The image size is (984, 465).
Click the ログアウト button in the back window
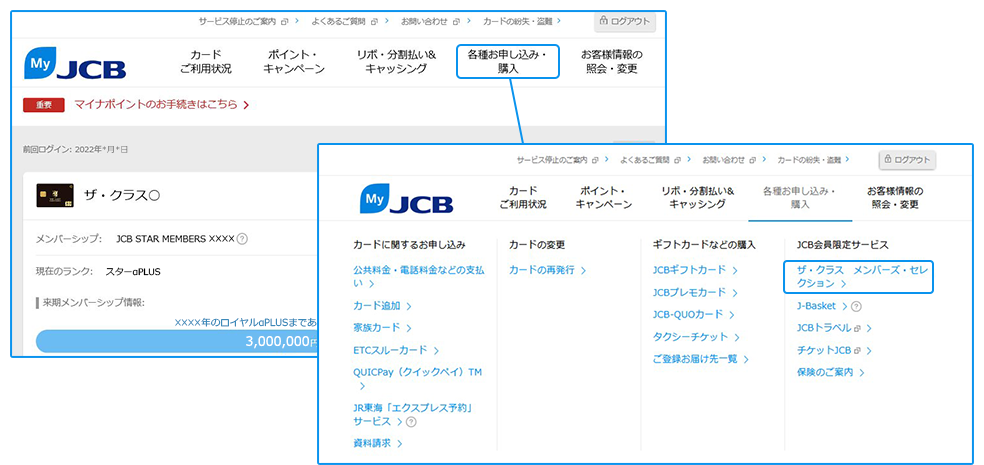click(x=624, y=21)
